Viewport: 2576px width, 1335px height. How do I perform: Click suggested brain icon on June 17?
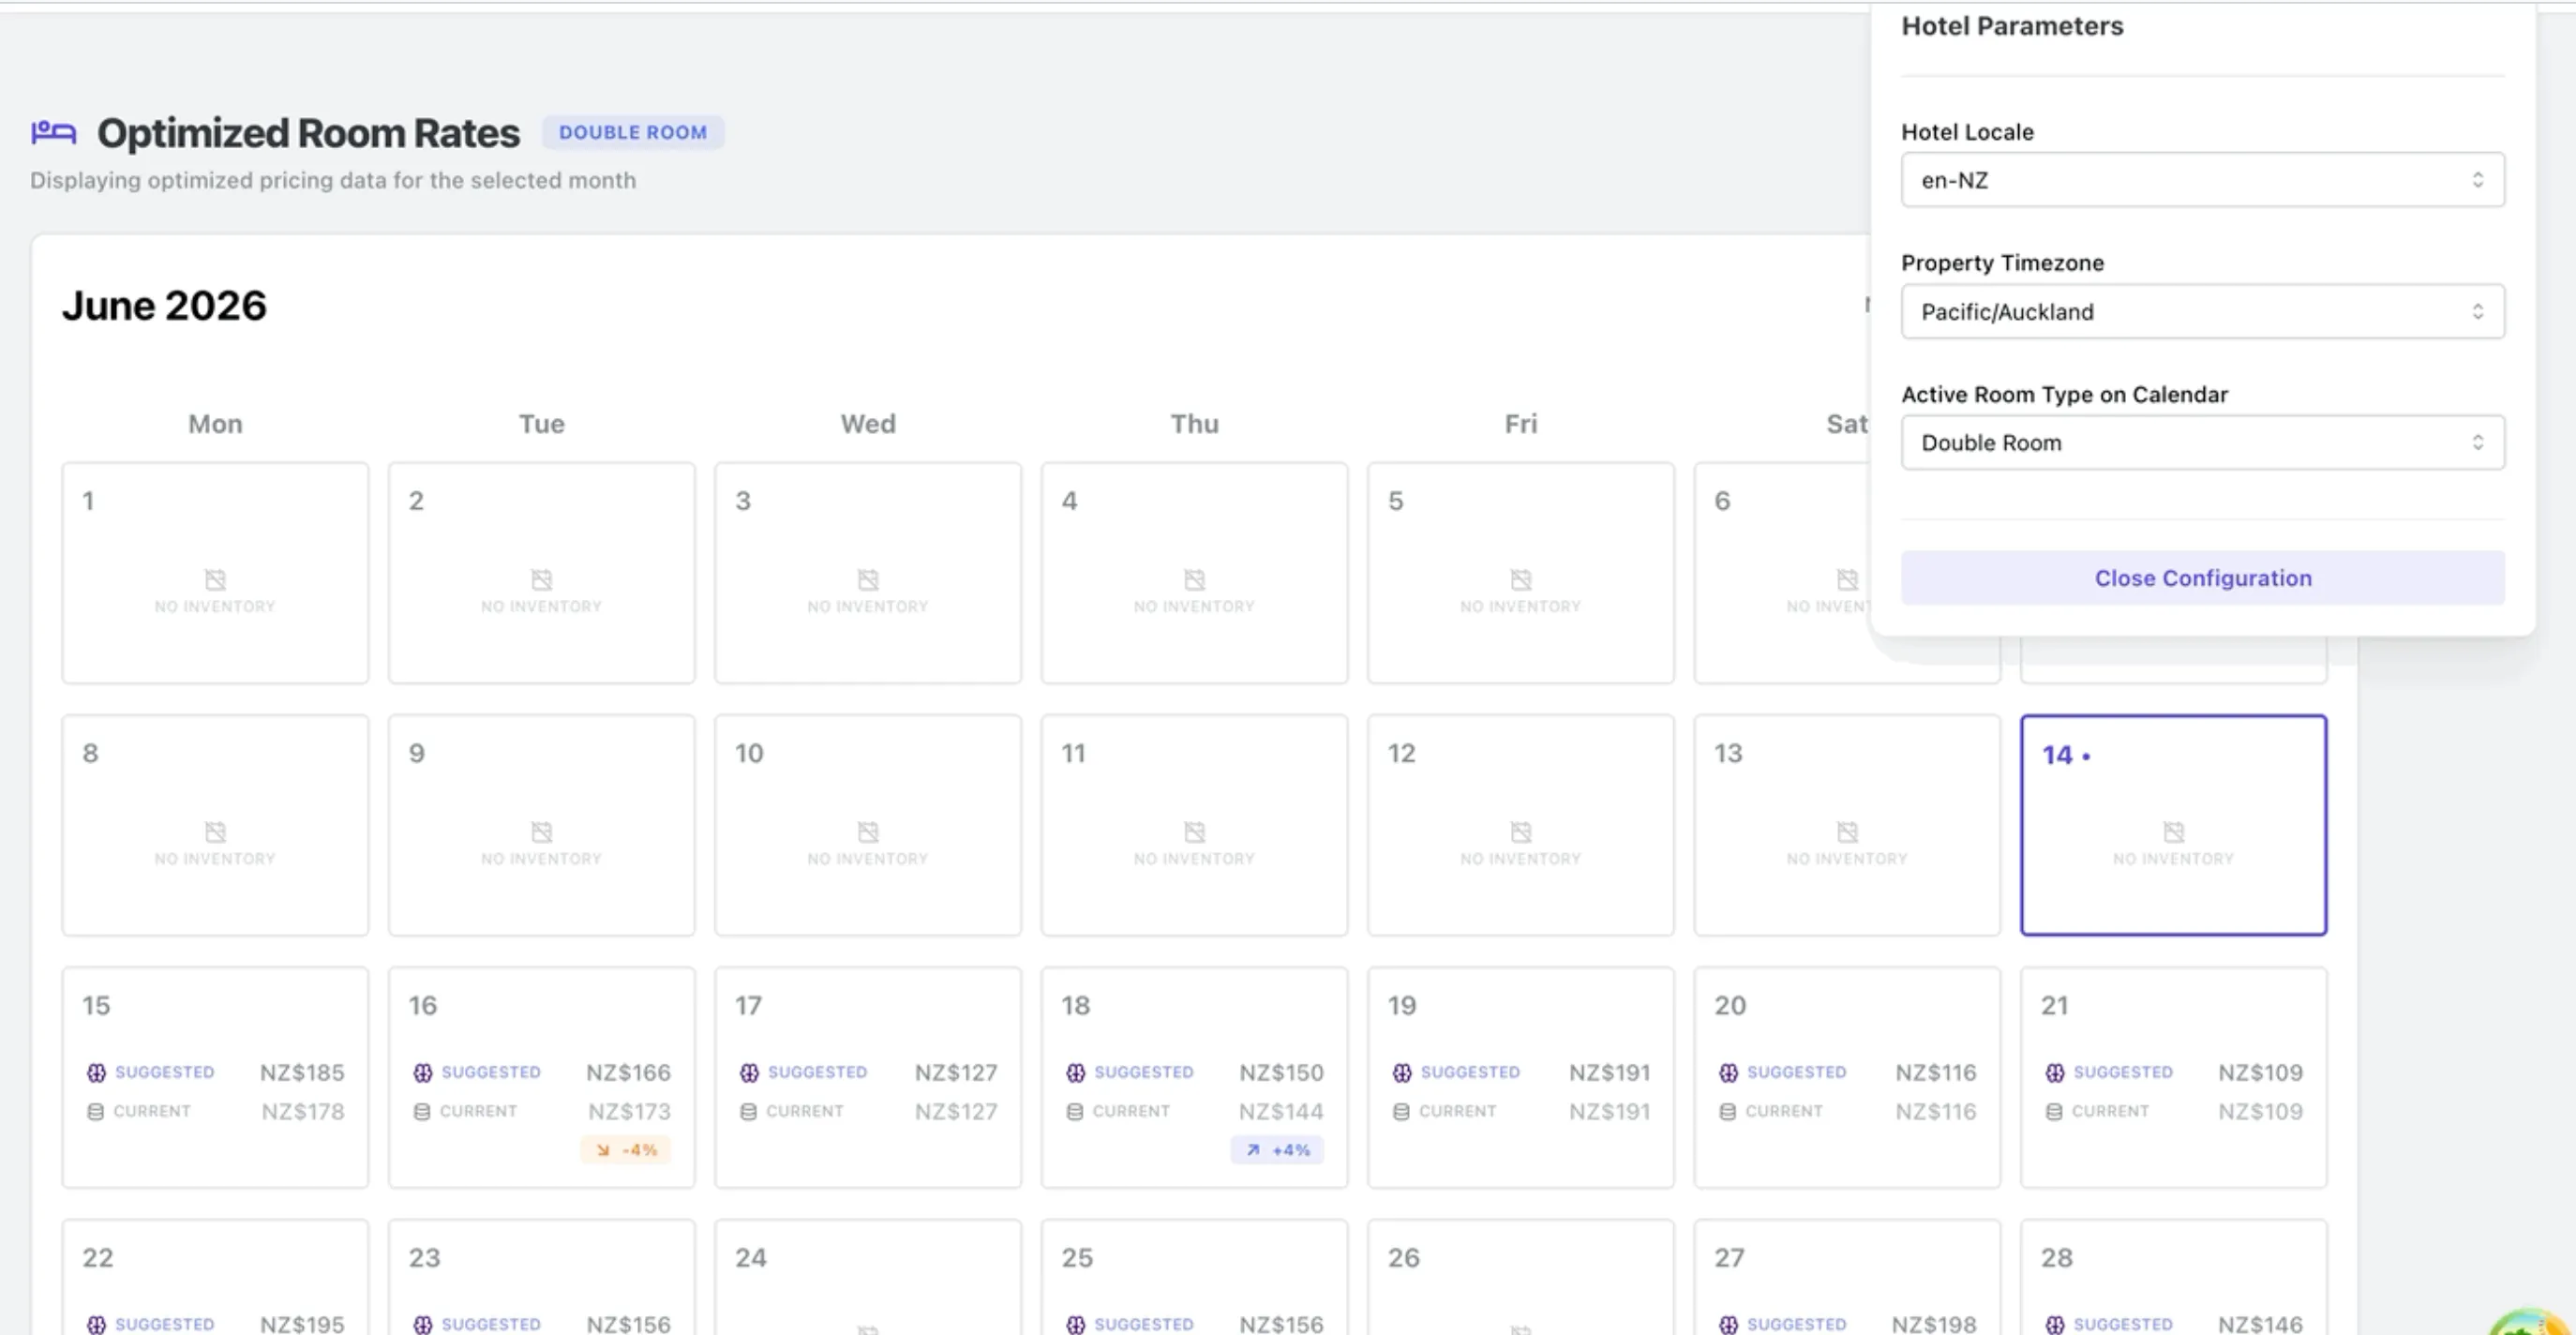(749, 1073)
